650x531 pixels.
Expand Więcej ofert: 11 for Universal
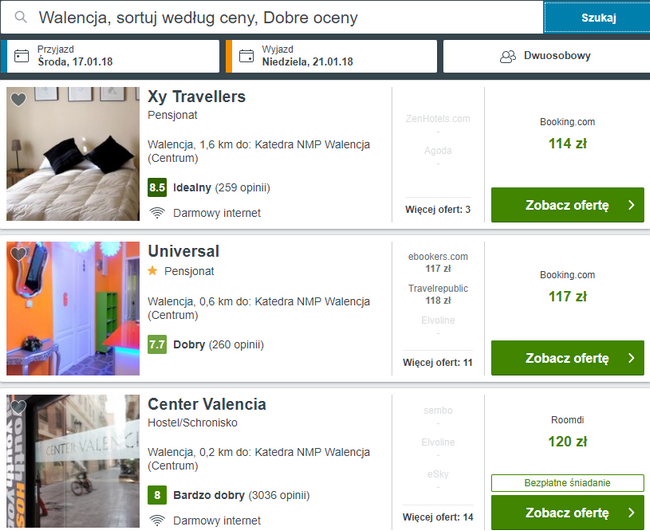coord(438,362)
